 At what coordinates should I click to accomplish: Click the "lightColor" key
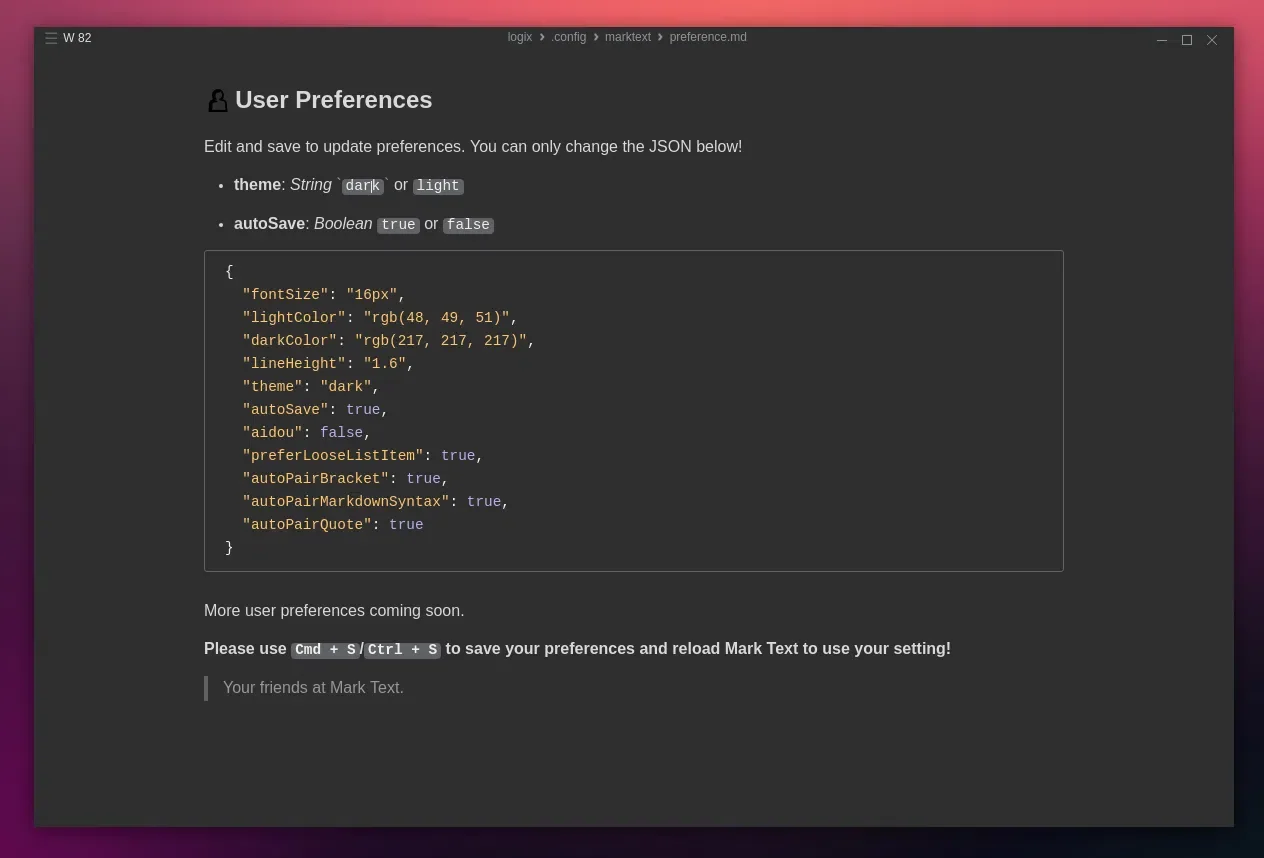[294, 318]
